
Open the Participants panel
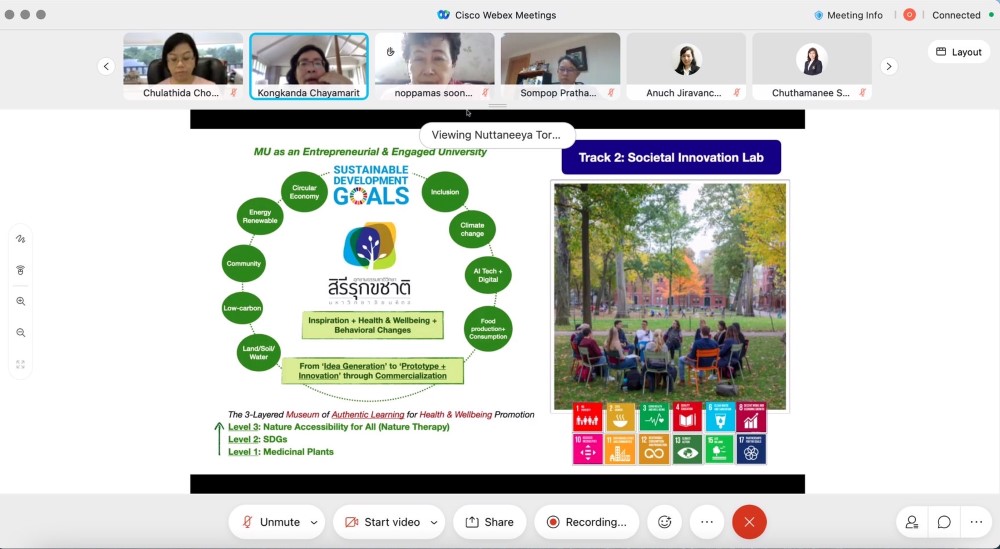point(912,522)
